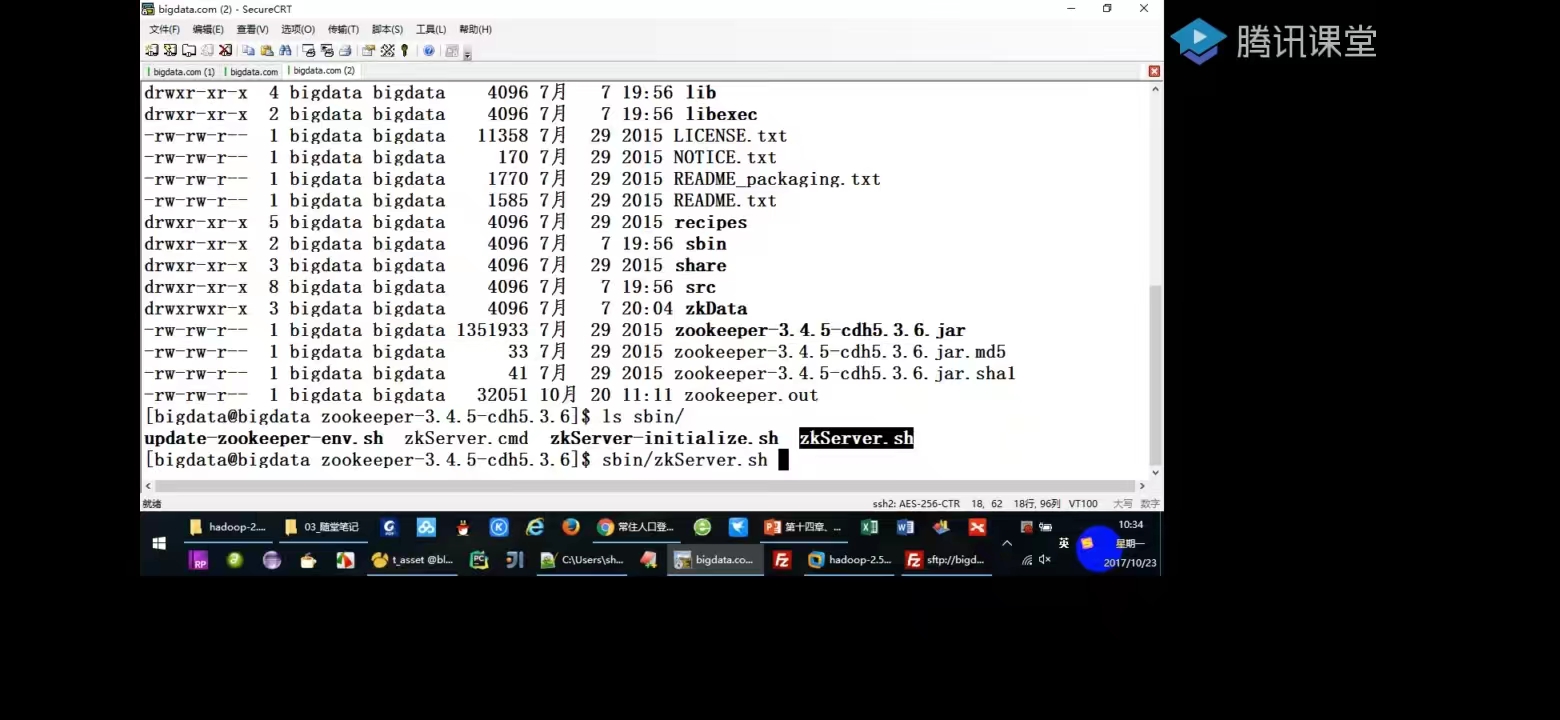The width and height of the screenshot is (1560, 720).
Task: Click the Print Screen toolbar icon
Action: [x=309, y=50]
